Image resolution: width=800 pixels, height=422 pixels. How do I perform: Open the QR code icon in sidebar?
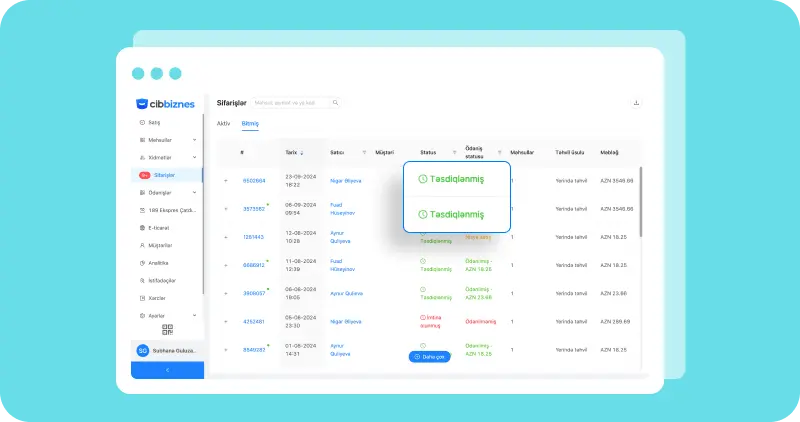point(167,330)
